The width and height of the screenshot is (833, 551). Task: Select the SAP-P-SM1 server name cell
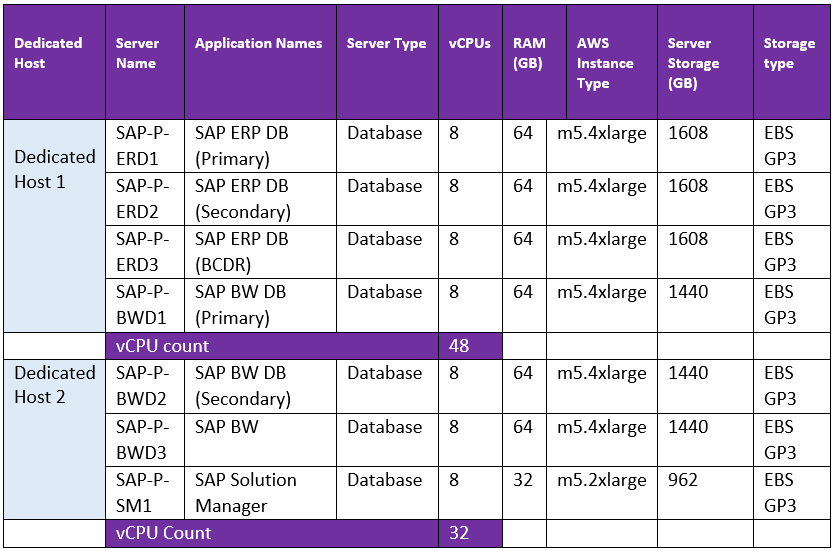click(x=143, y=492)
